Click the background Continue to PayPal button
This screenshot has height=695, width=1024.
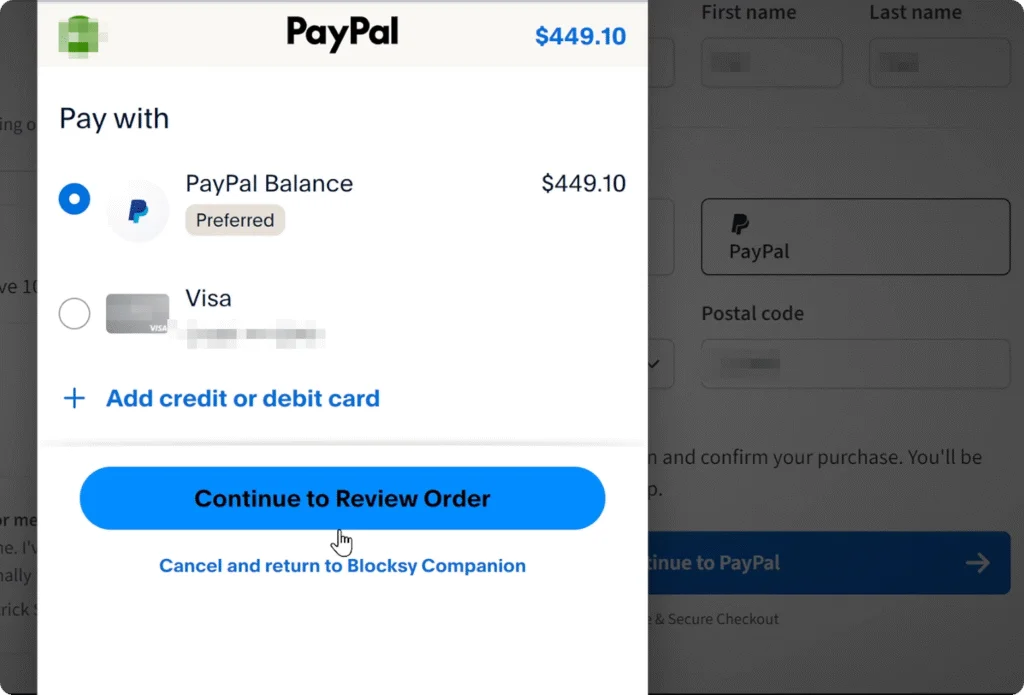[829, 562]
